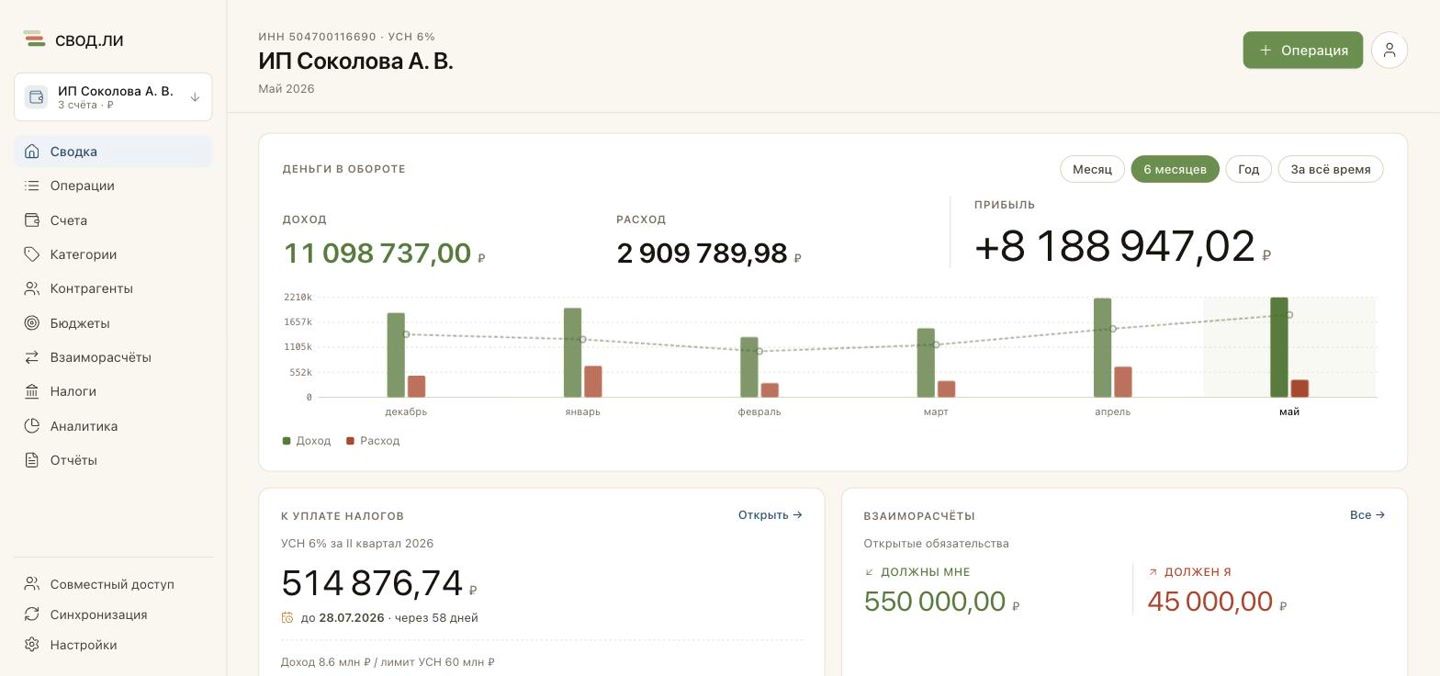The width and height of the screenshot is (1440, 676).
Task: Choose the За всё время period
Action: 1330,169
